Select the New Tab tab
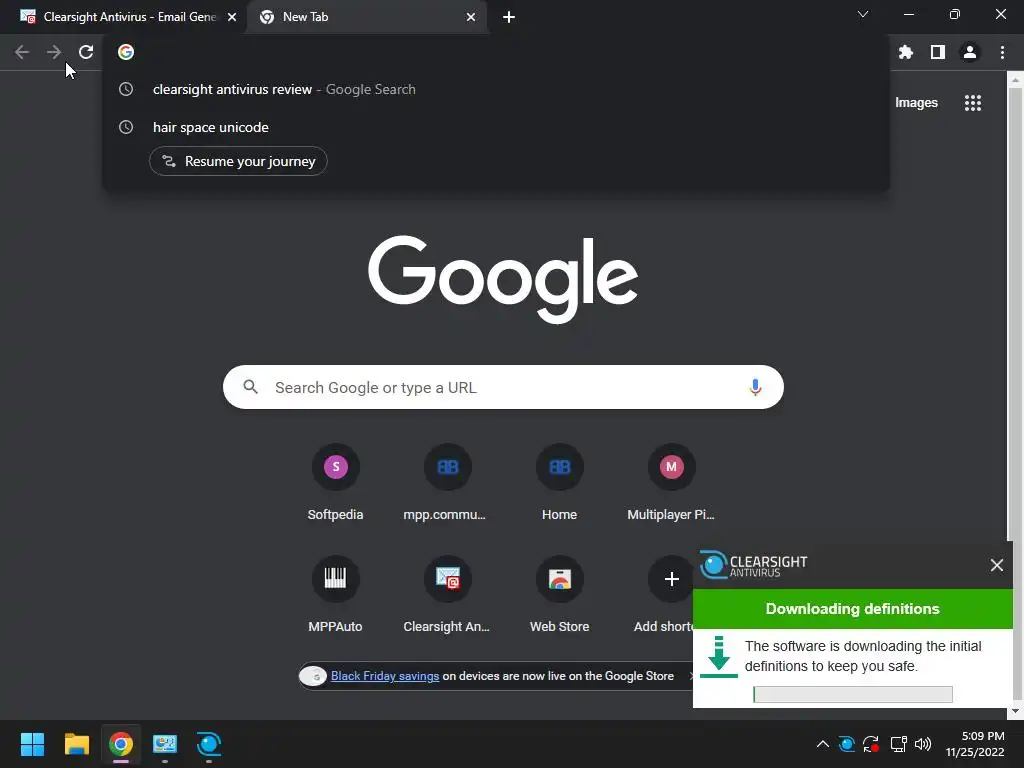The width and height of the screenshot is (1024, 768). click(x=366, y=17)
